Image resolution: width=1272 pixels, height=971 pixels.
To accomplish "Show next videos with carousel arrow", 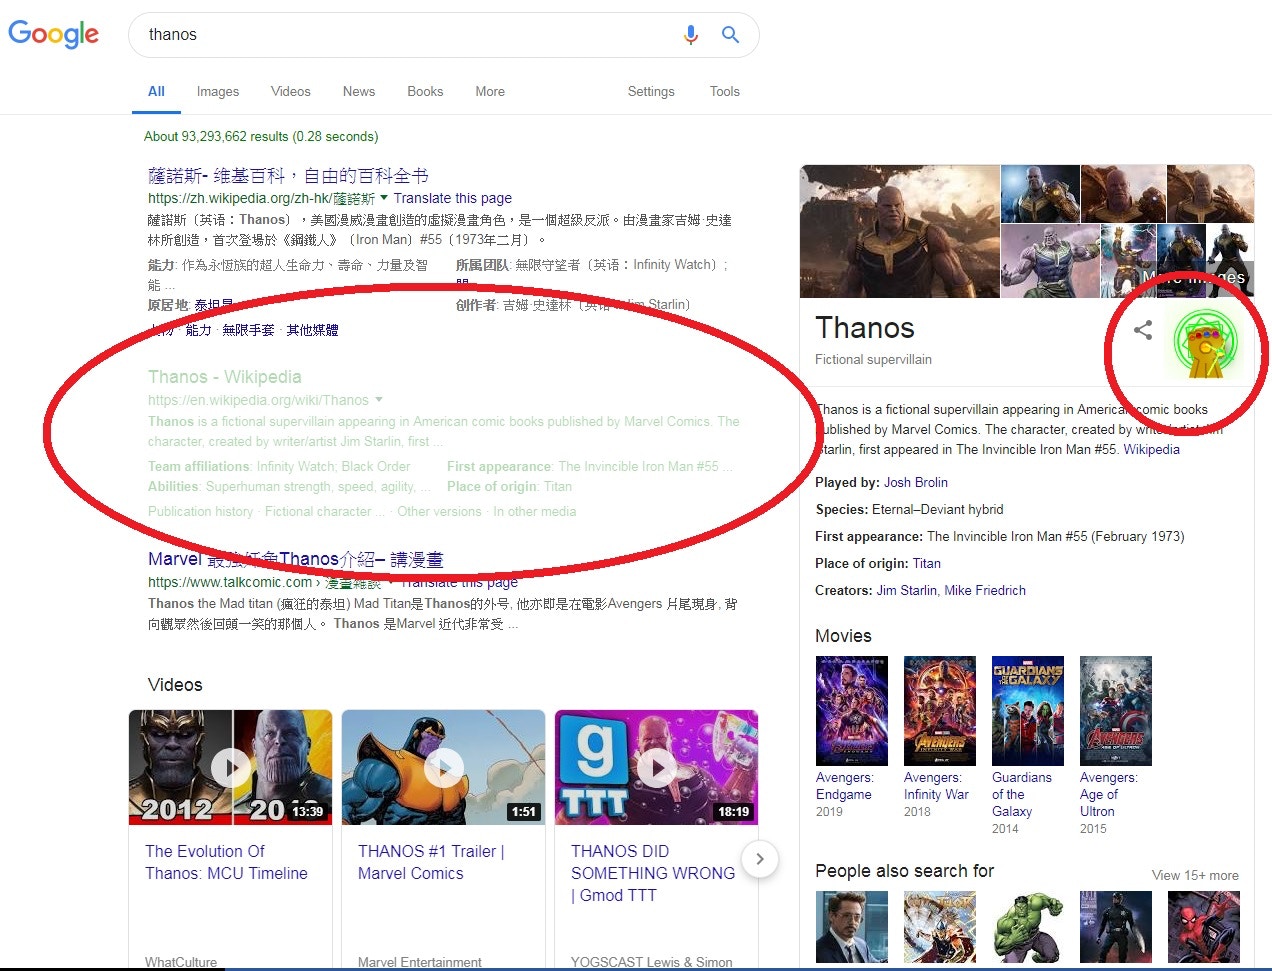I will click(760, 859).
